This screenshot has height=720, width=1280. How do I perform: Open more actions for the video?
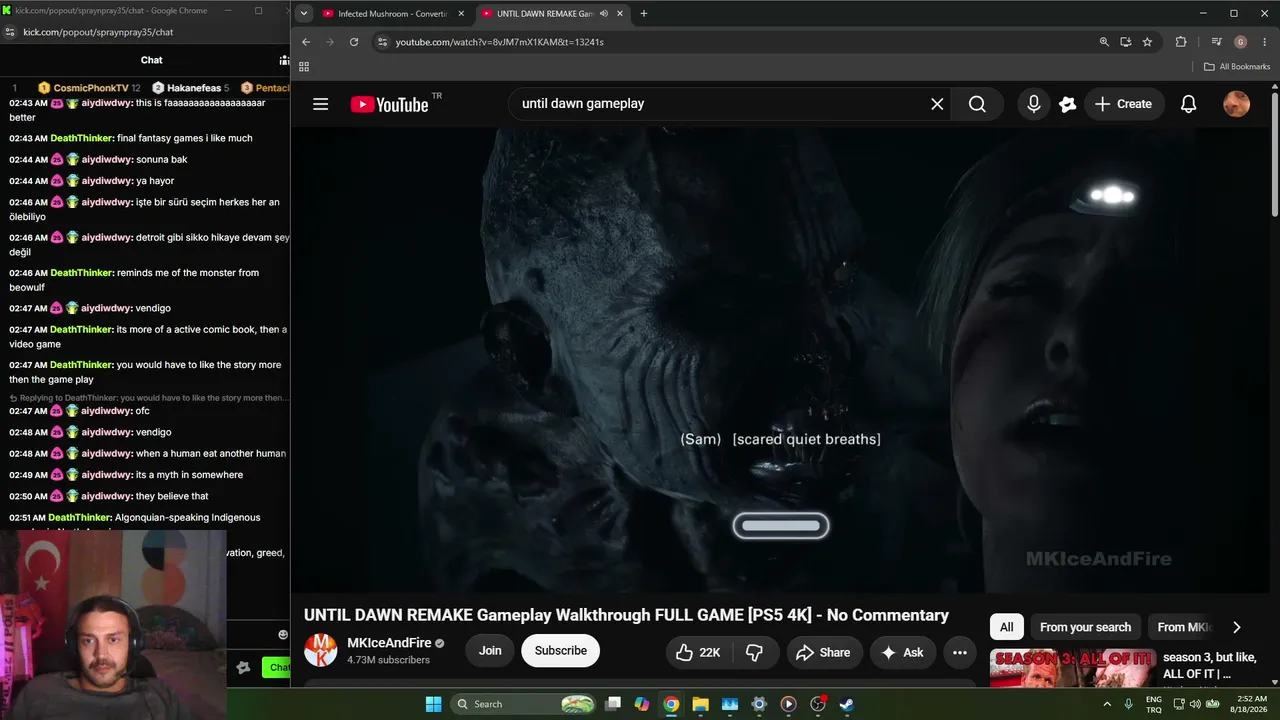pos(960,652)
